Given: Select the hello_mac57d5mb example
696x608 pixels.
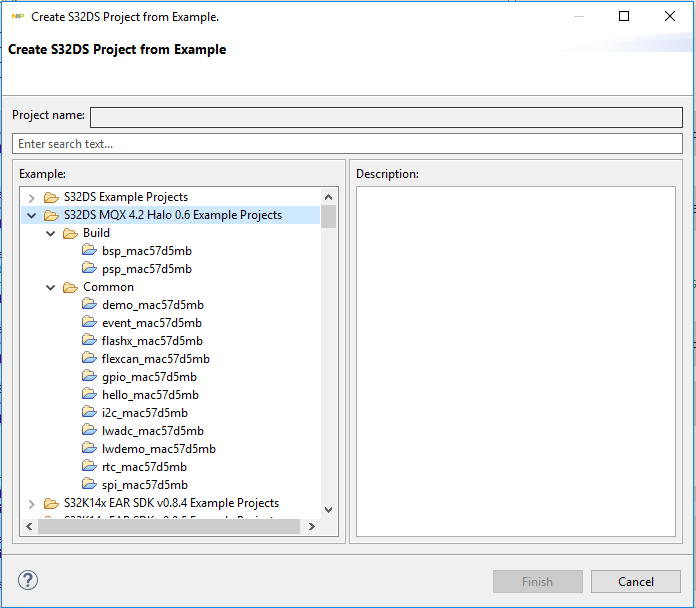Looking at the screenshot, I should tap(150, 395).
